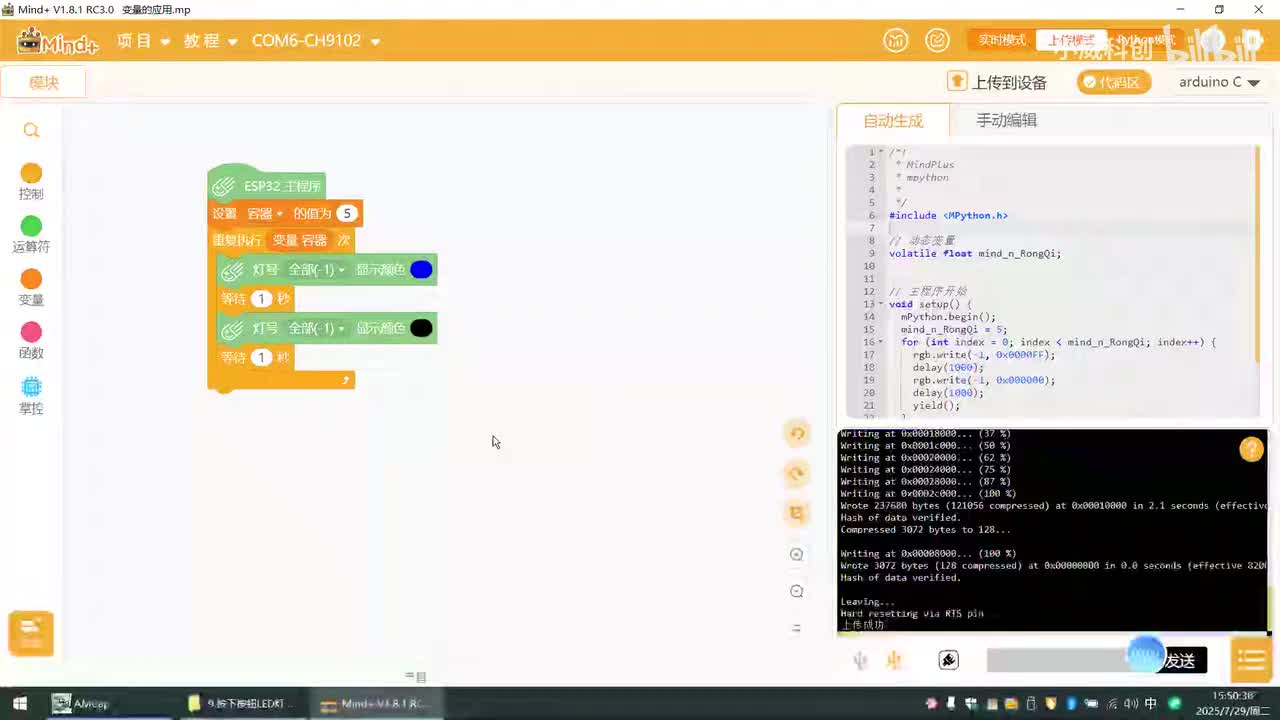Click the black color swatch
The image size is (1280, 720).
point(421,329)
